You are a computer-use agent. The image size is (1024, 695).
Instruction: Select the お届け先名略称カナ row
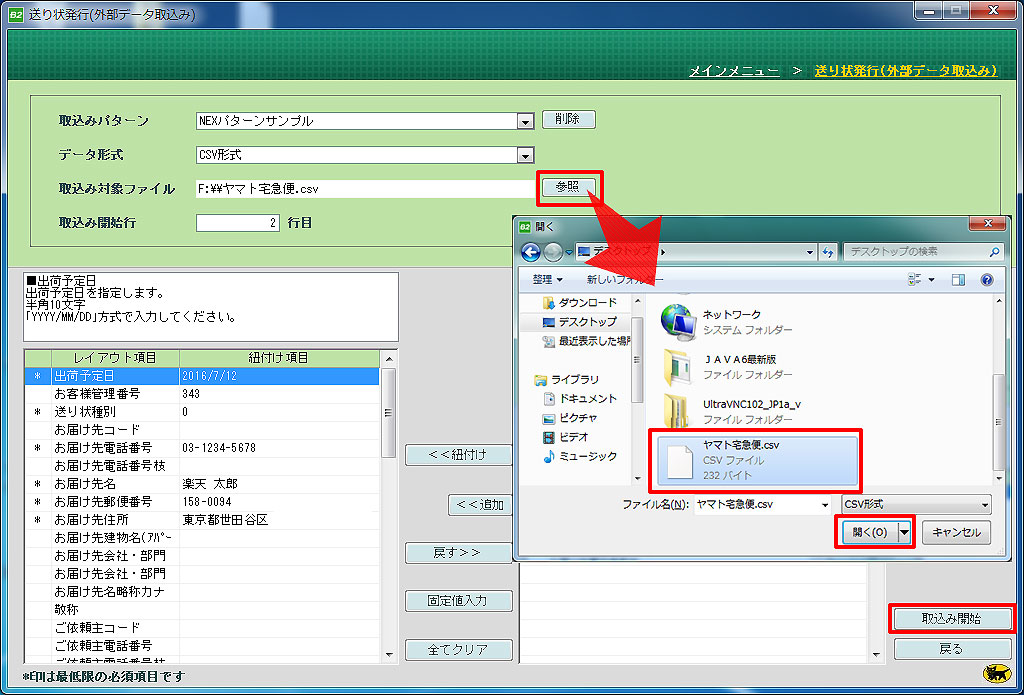[x=202, y=592]
